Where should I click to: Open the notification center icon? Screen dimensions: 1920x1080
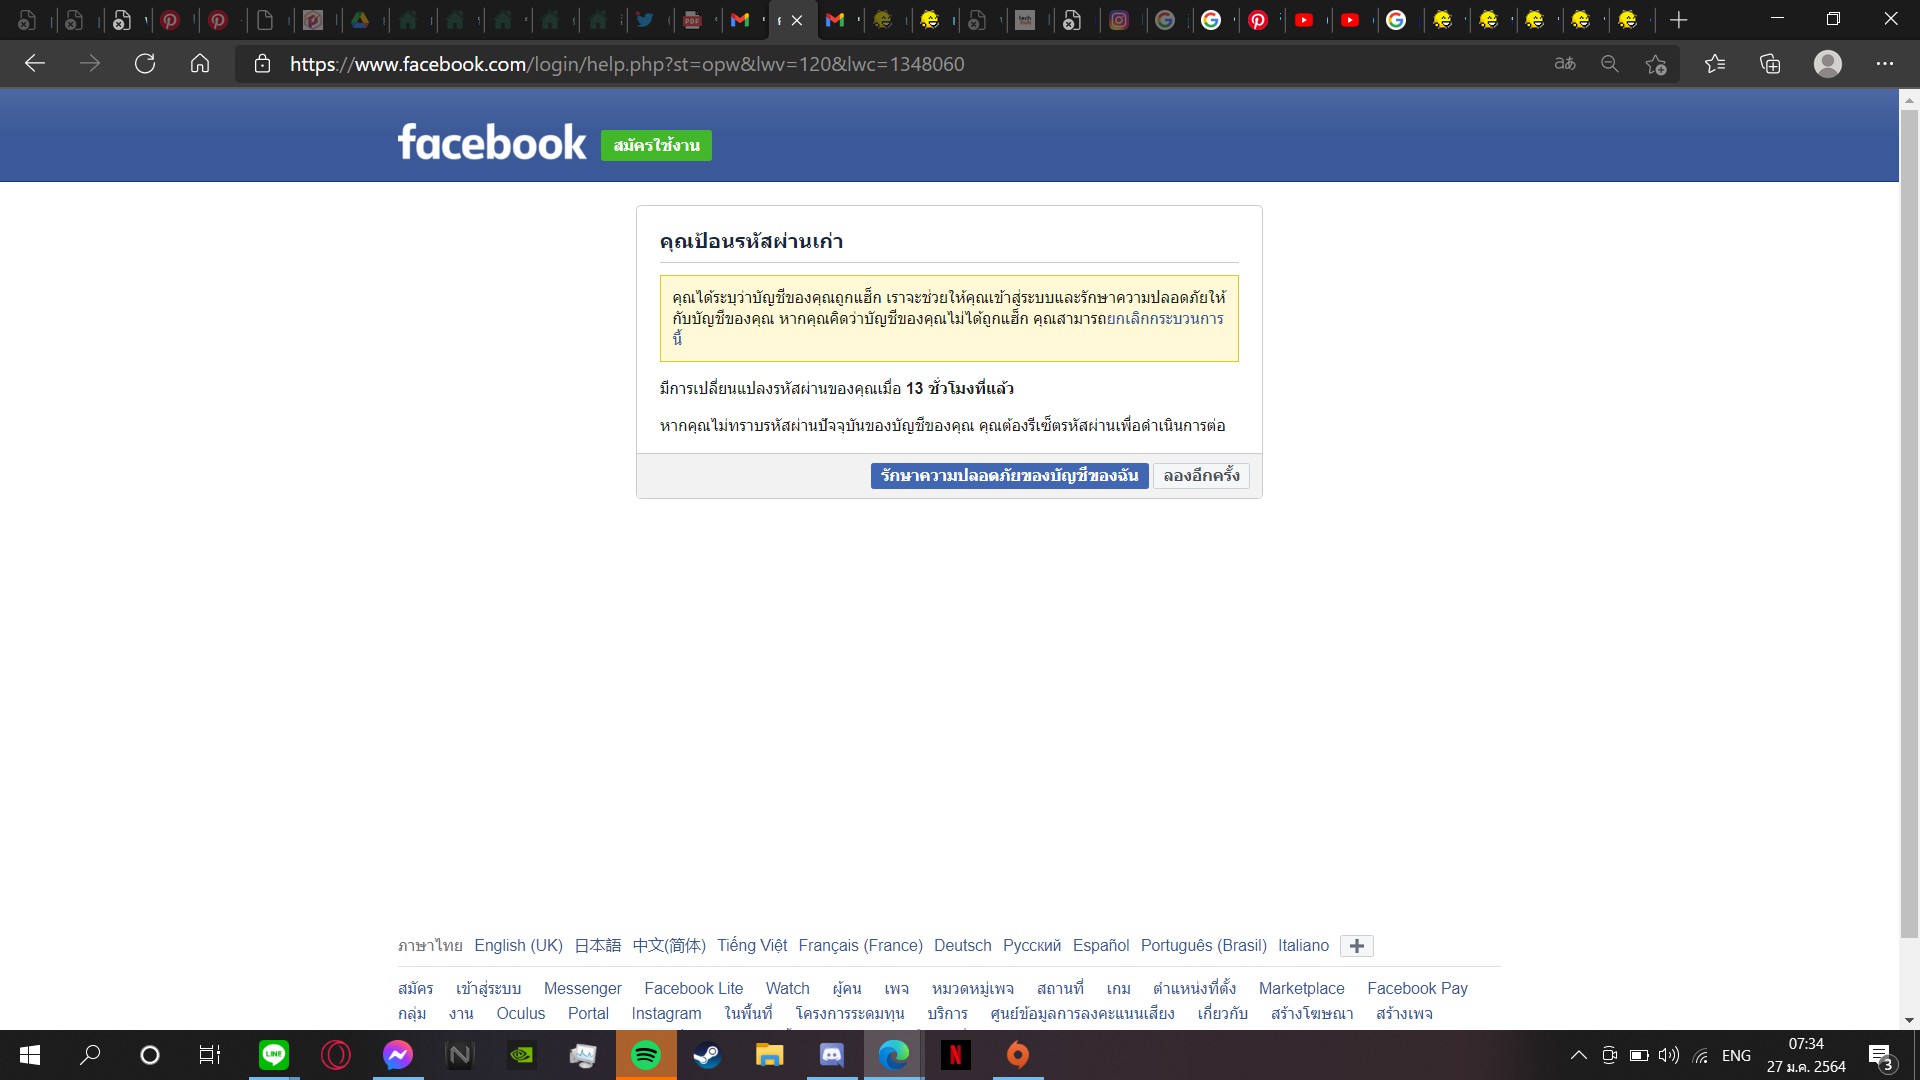pyautogui.click(x=1881, y=1056)
